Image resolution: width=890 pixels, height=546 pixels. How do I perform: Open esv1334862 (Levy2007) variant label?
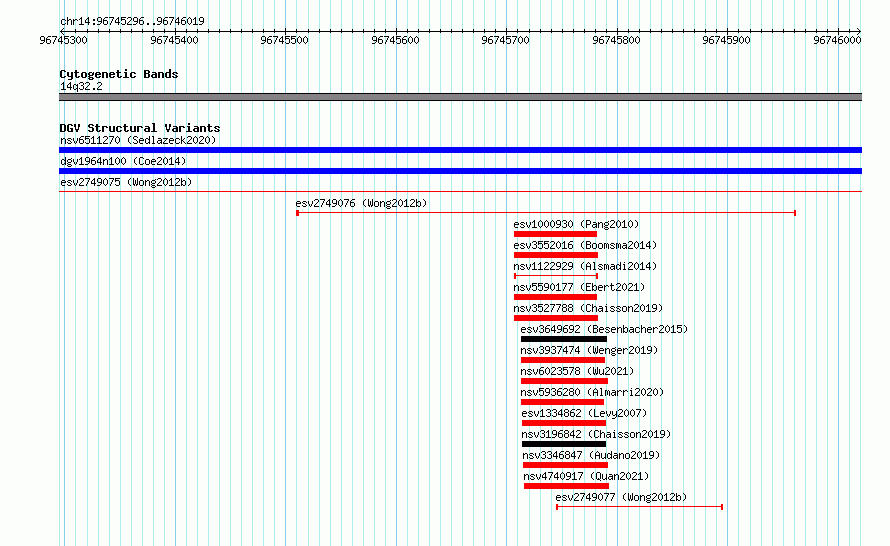(584, 413)
